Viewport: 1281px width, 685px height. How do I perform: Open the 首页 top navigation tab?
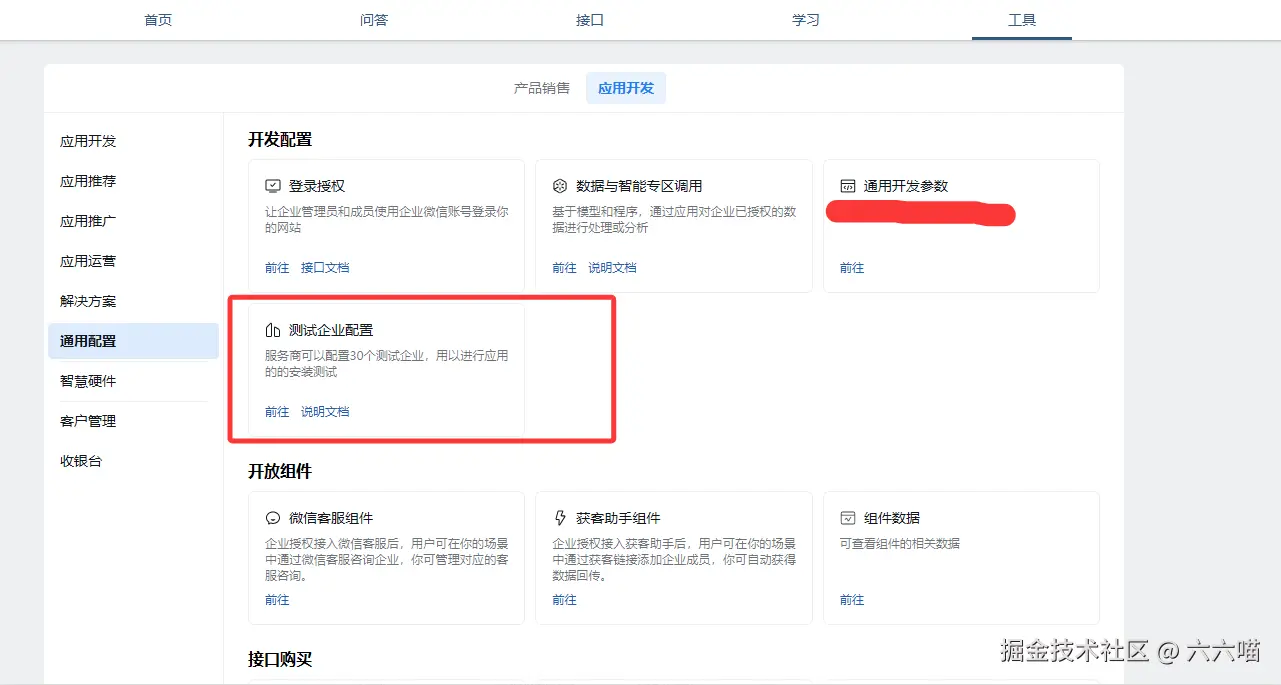[x=158, y=20]
